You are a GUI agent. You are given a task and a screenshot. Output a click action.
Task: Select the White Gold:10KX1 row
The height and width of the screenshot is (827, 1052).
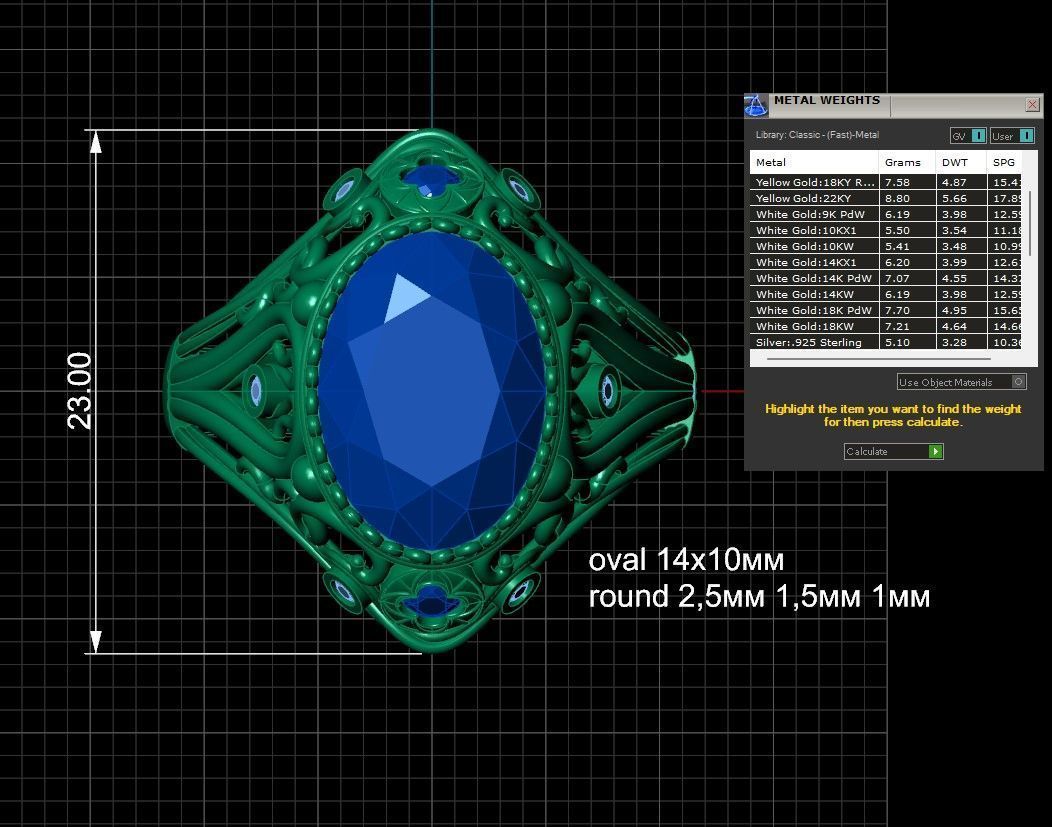coord(886,230)
